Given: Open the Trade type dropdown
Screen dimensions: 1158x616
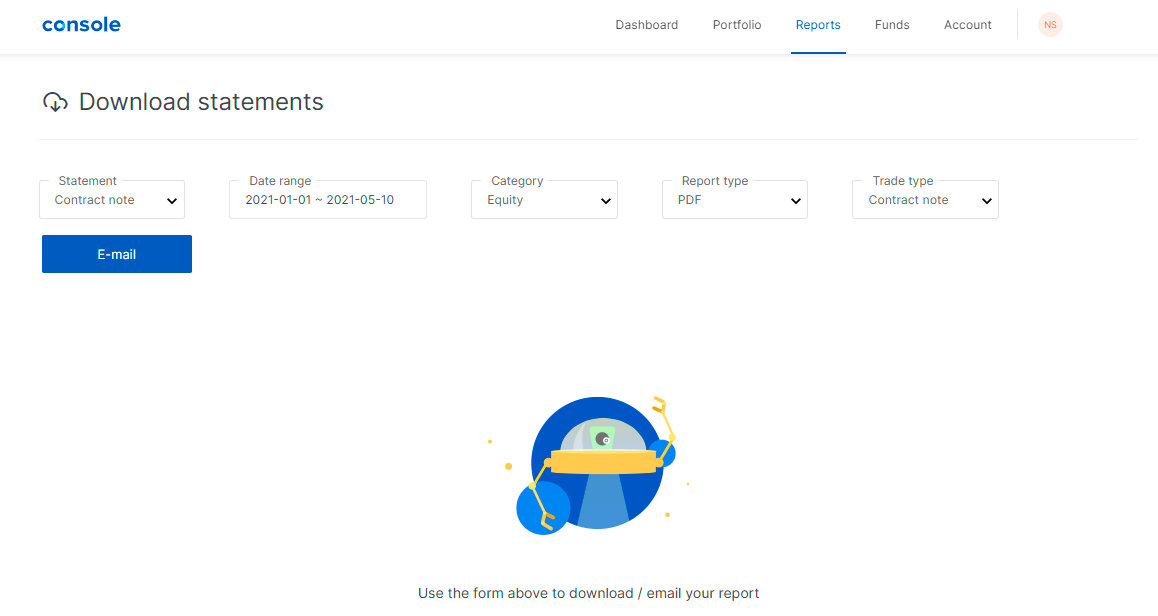Looking at the screenshot, I should pos(925,199).
